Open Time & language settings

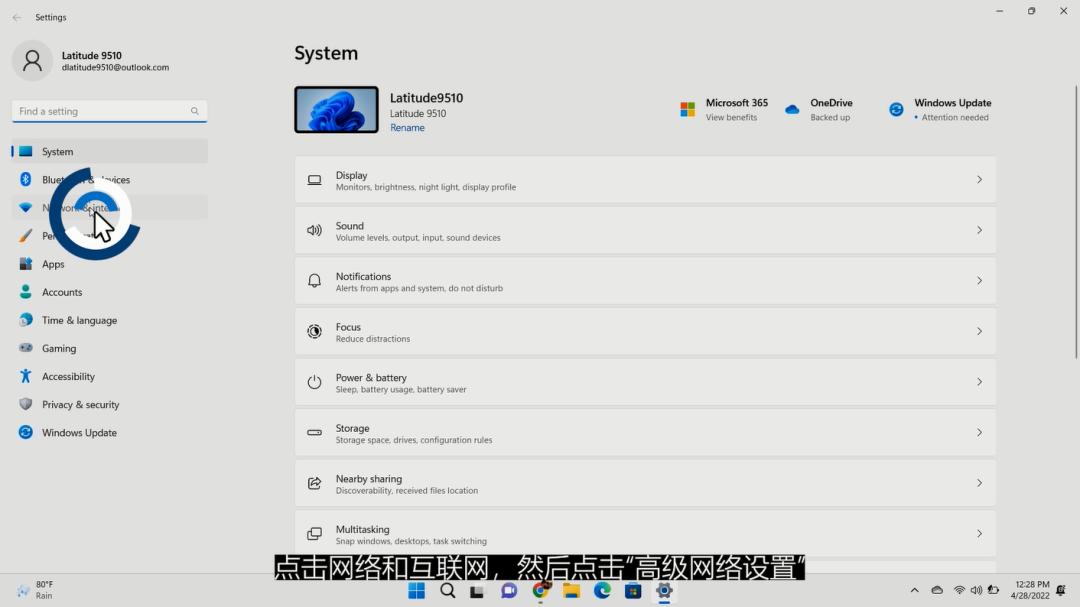tap(79, 320)
